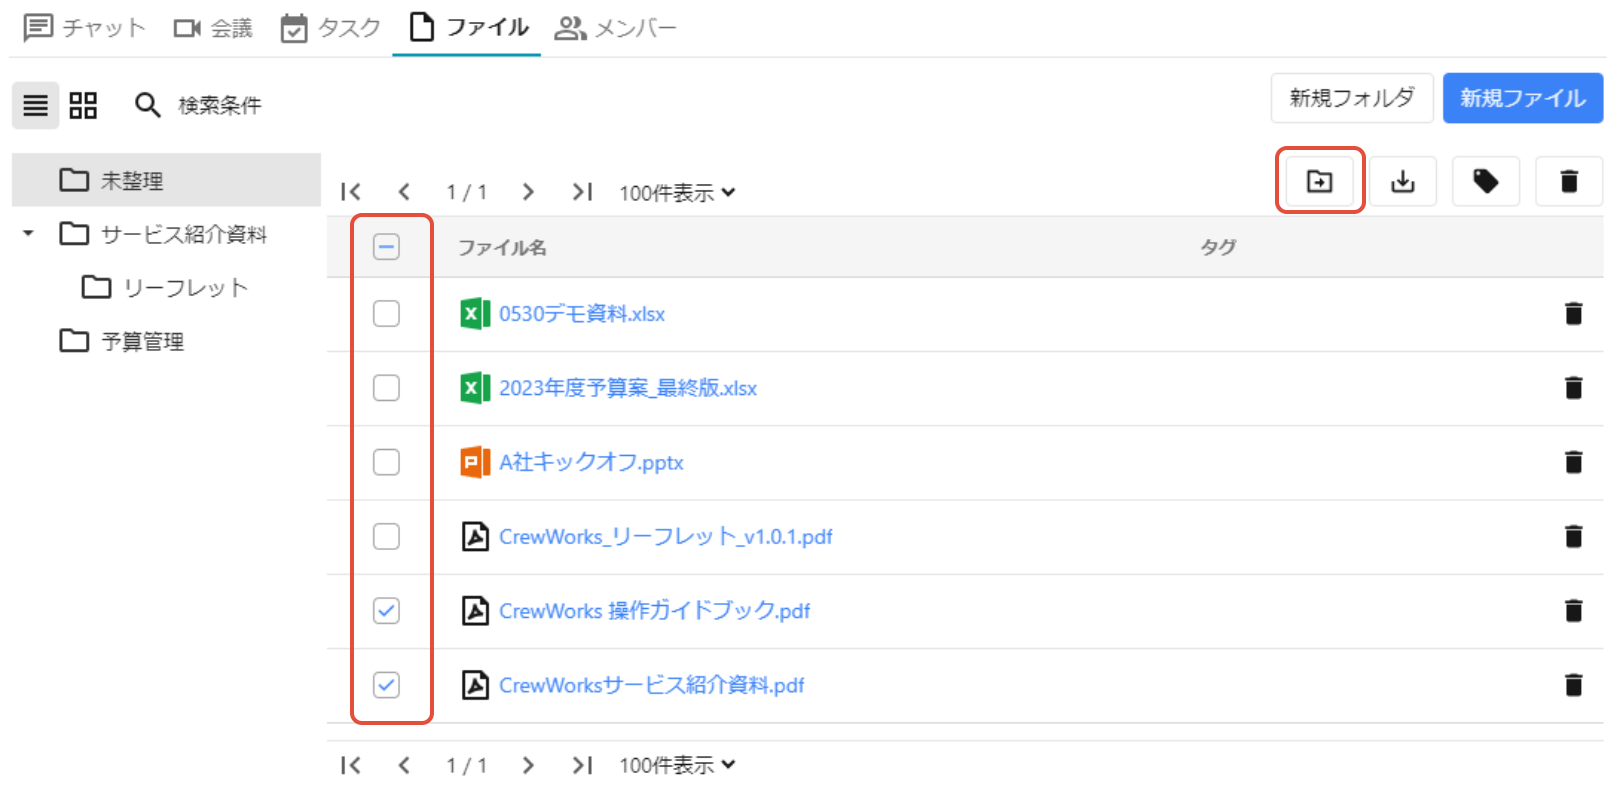Download selected files icon
The image size is (1617, 792).
1403,181
